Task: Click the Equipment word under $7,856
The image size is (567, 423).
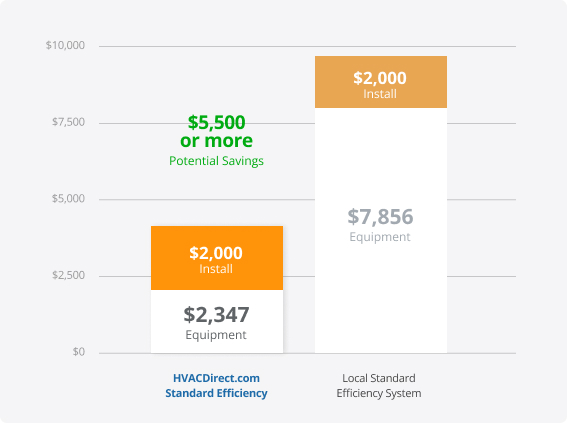Action: pos(380,237)
